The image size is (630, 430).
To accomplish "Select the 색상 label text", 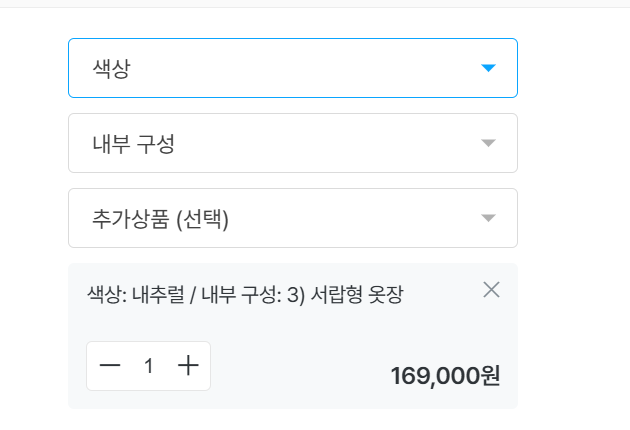I will click(x=112, y=68).
